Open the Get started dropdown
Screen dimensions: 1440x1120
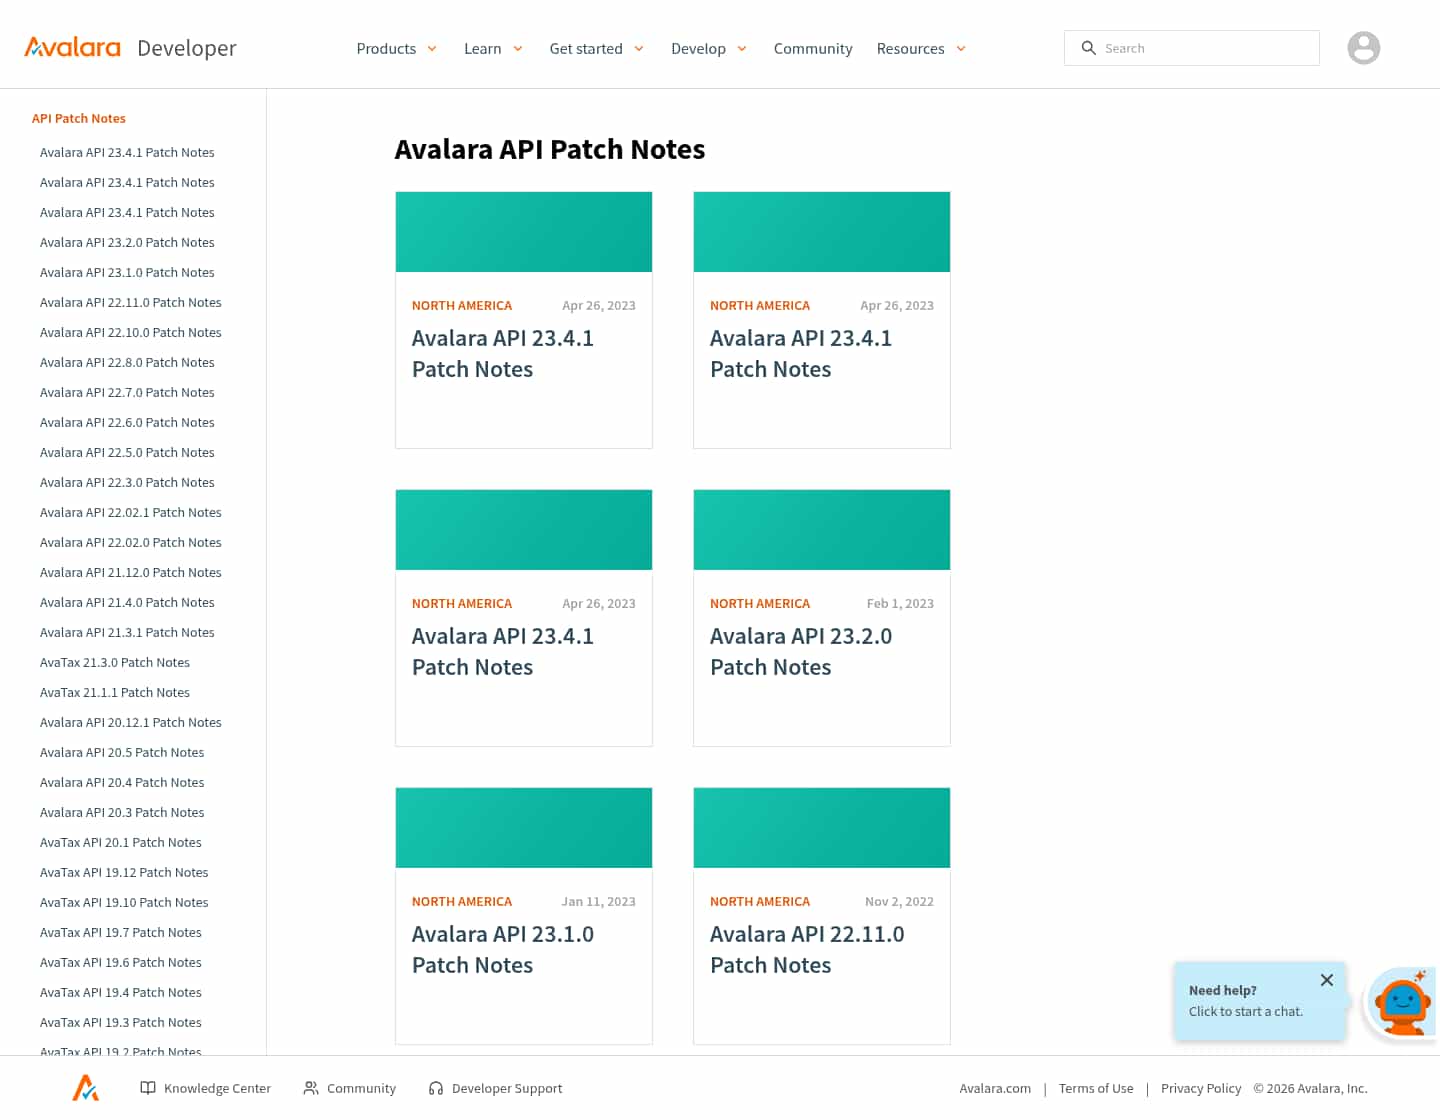pyautogui.click(x=596, y=48)
